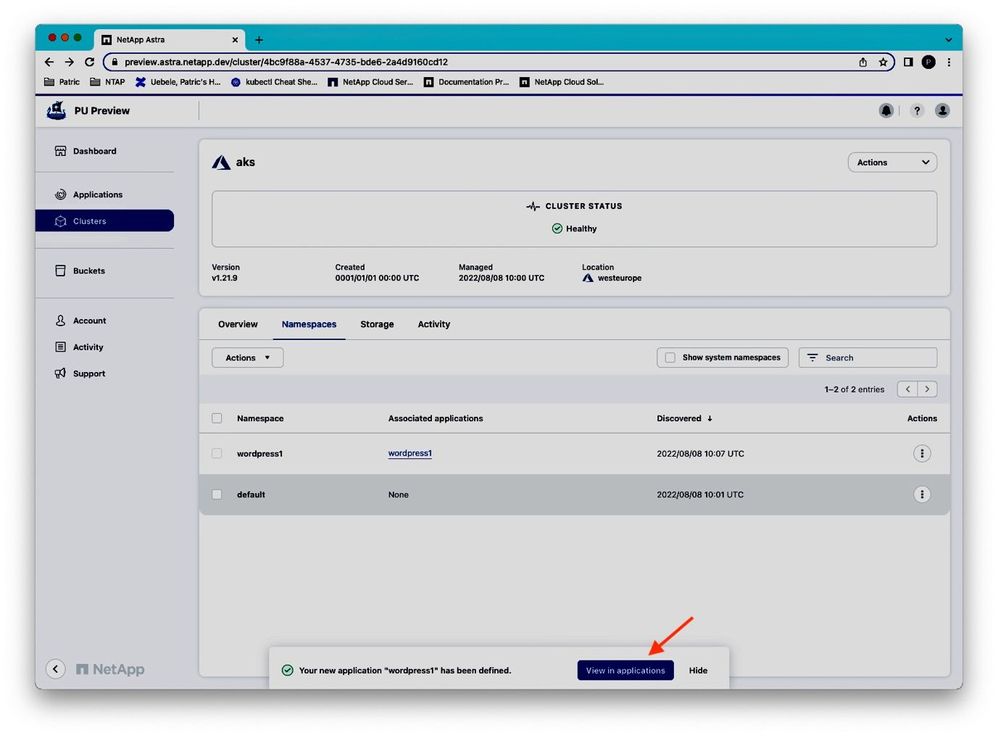
Task: Hide the application defined notification
Action: coord(698,670)
